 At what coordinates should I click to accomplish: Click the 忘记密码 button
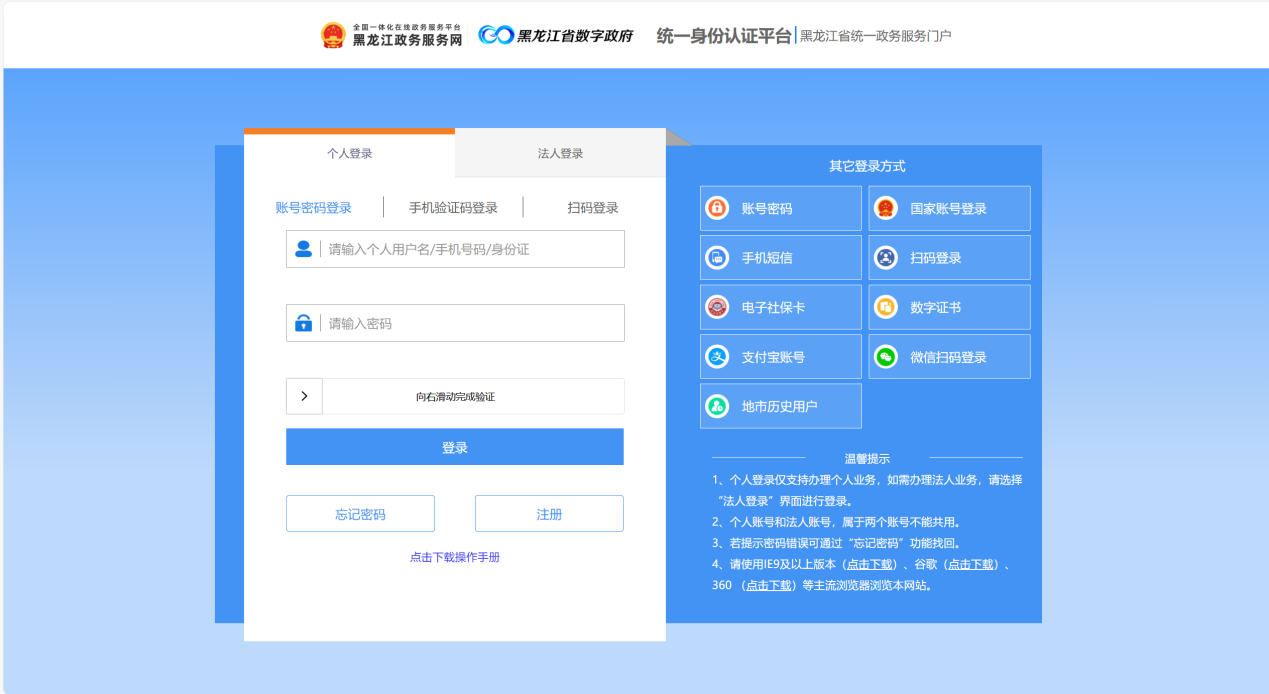tap(360, 514)
